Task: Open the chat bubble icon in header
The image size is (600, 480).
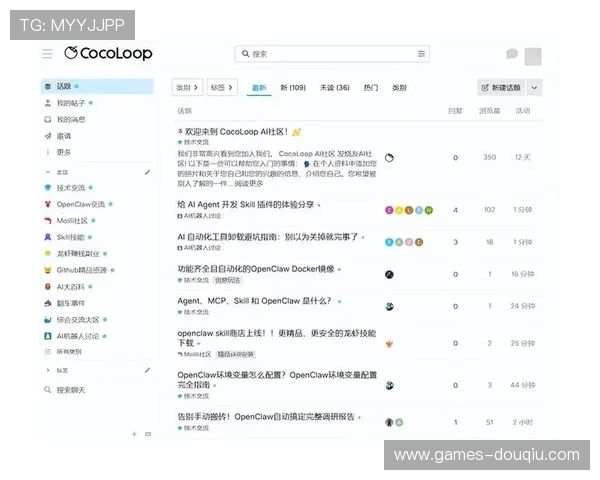Action: click(x=512, y=54)
